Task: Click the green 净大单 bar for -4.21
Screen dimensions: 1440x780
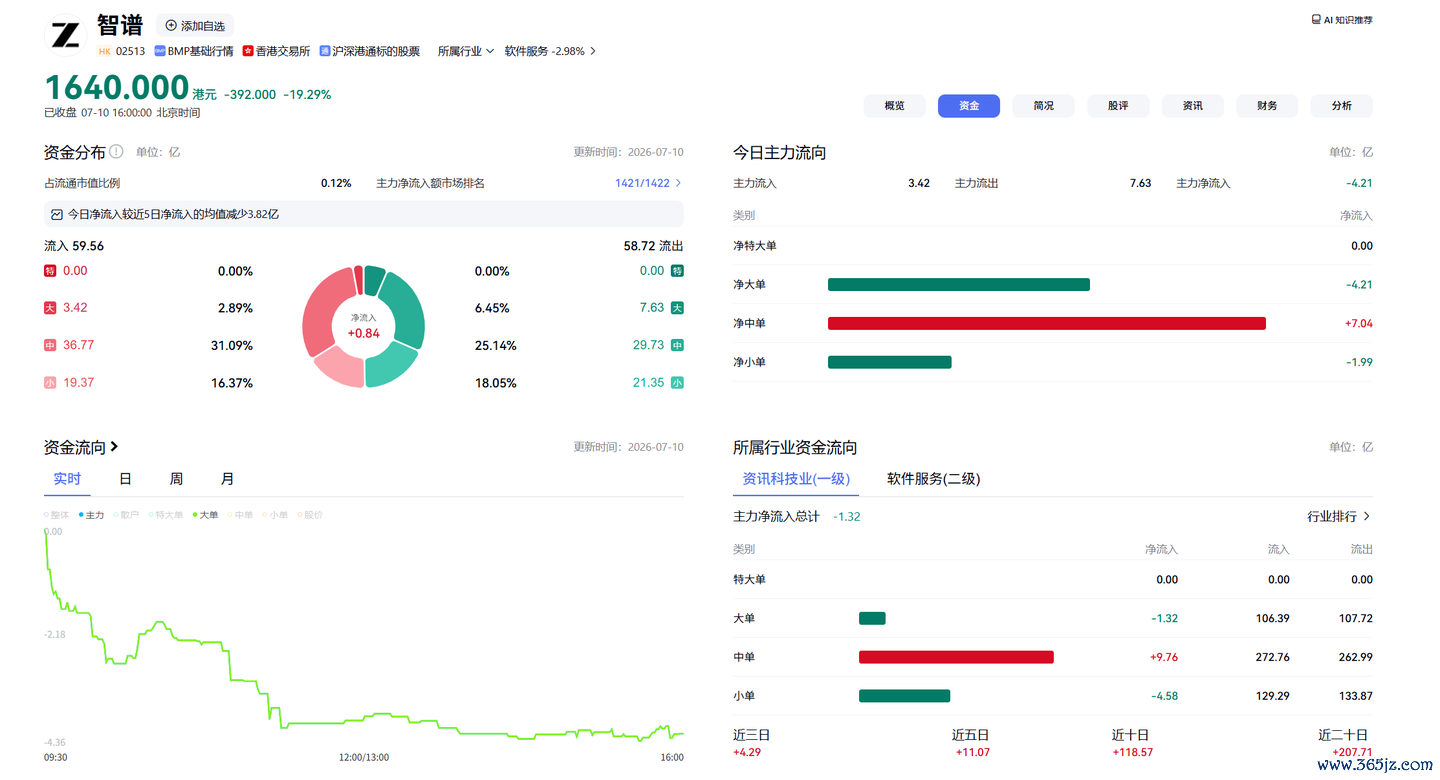Action: [959, 285]
